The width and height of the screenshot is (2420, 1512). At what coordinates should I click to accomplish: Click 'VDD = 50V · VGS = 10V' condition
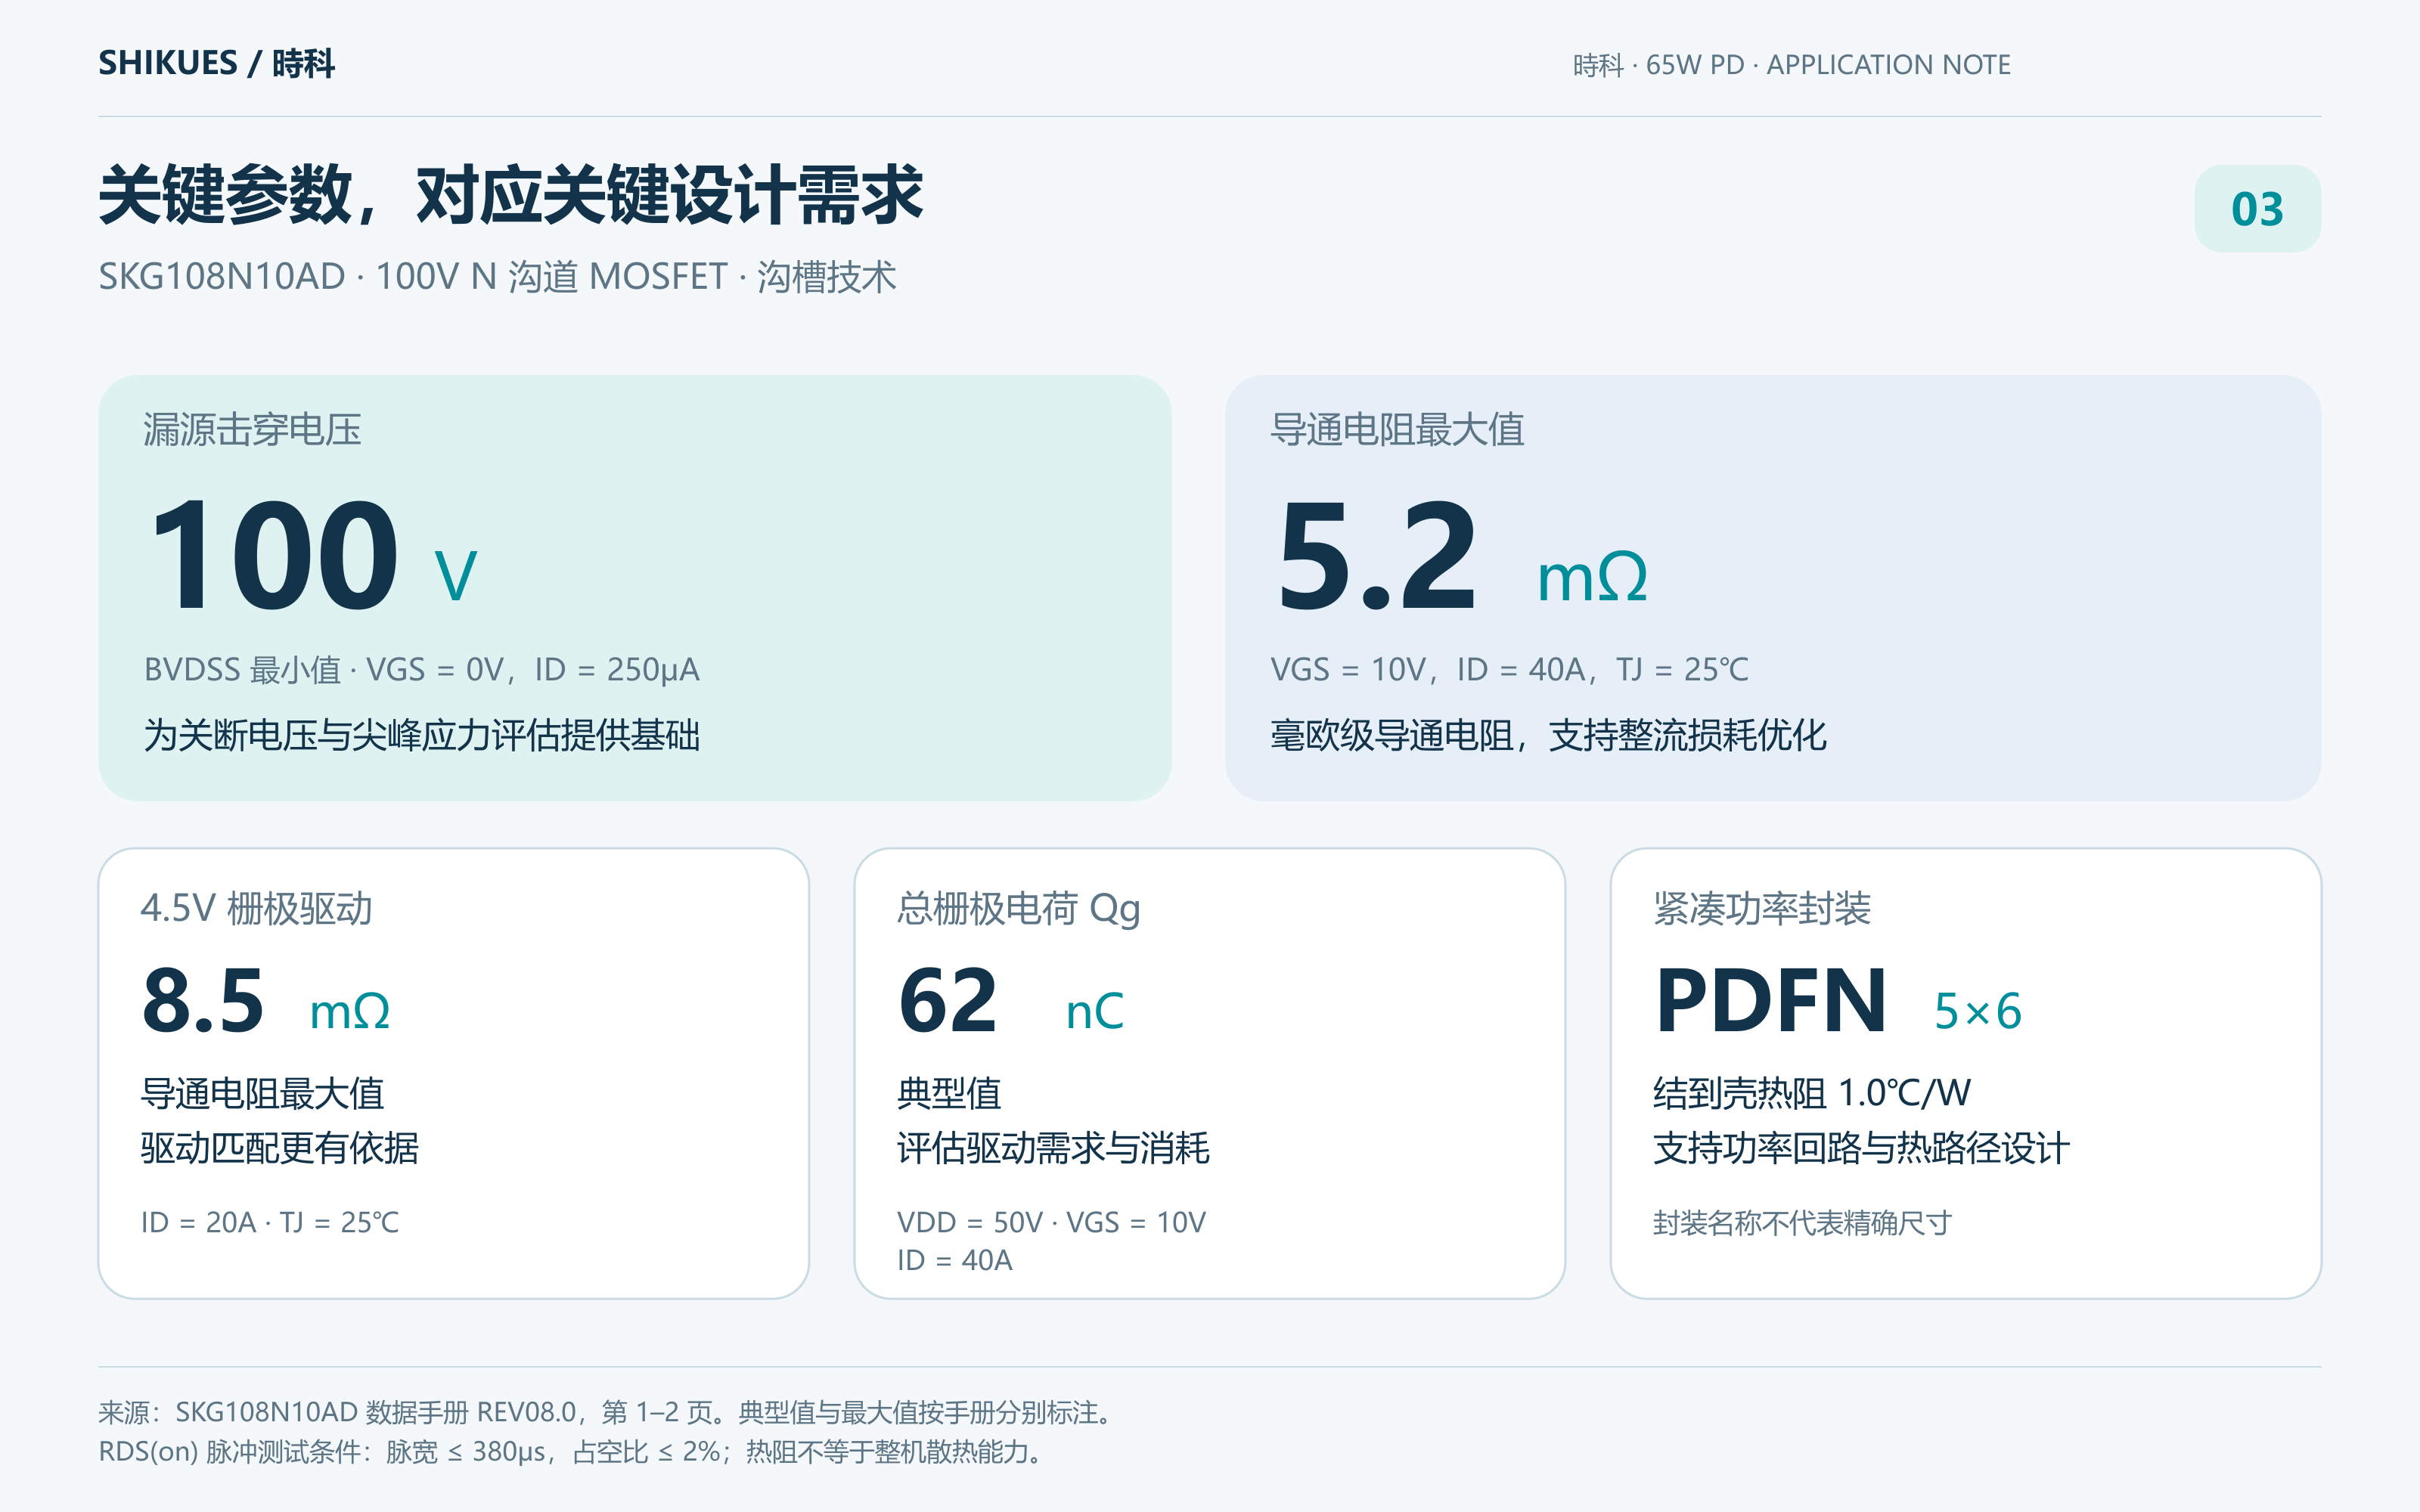coord(1051,1222)
